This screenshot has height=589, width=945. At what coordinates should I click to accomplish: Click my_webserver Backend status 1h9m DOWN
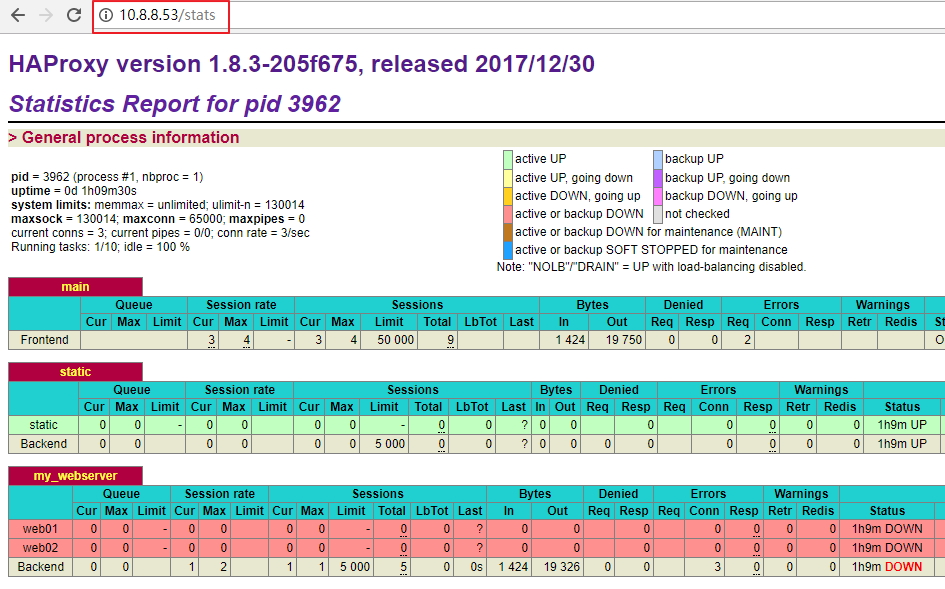tap(887, 567)
